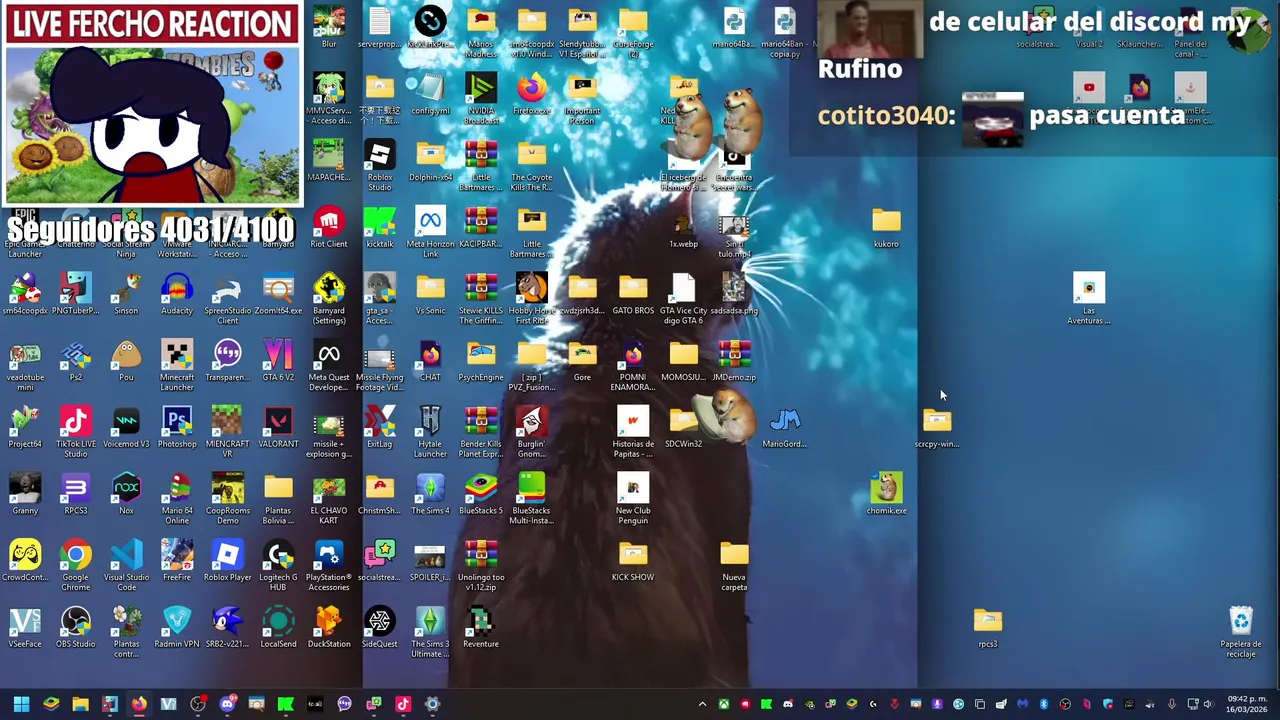The width and height of the screenshot is (1280, 720).
Task: Open the taskbar clock and date
Action: [1247, 704]
